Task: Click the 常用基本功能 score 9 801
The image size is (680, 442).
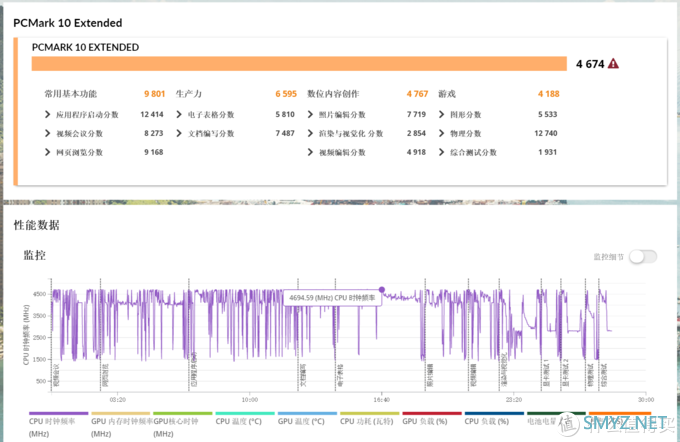Action: point(154,94)
